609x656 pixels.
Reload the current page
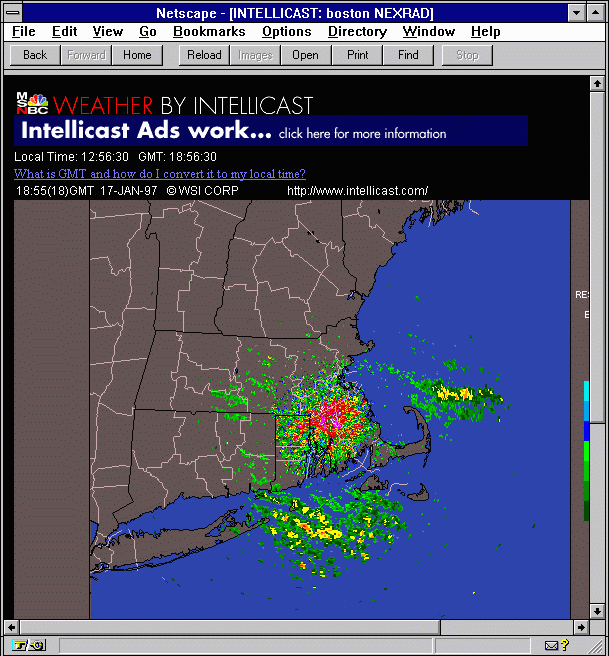pyautogui.click(x=205, y=55)
